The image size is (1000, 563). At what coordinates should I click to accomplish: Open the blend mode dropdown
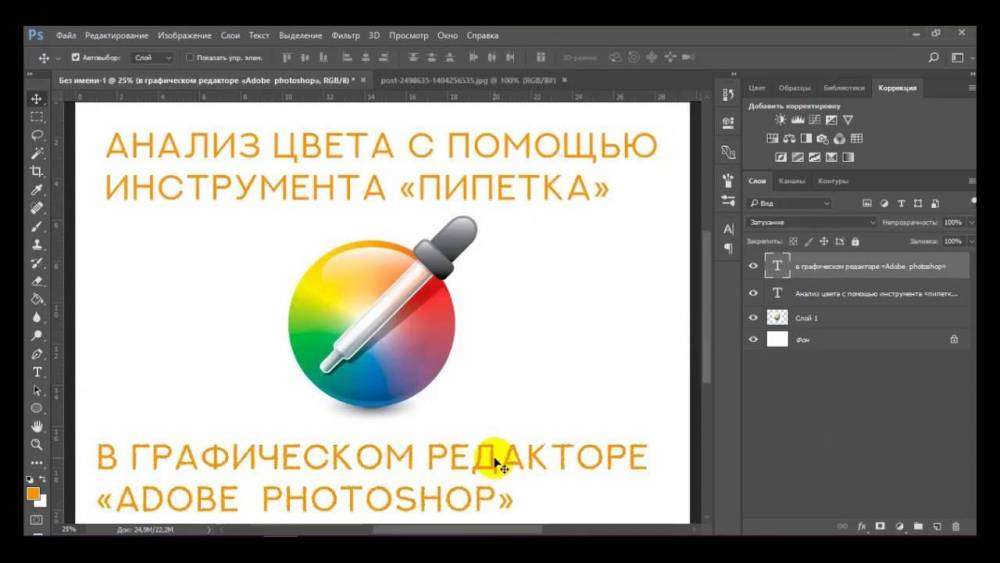[x=811, y=223]
